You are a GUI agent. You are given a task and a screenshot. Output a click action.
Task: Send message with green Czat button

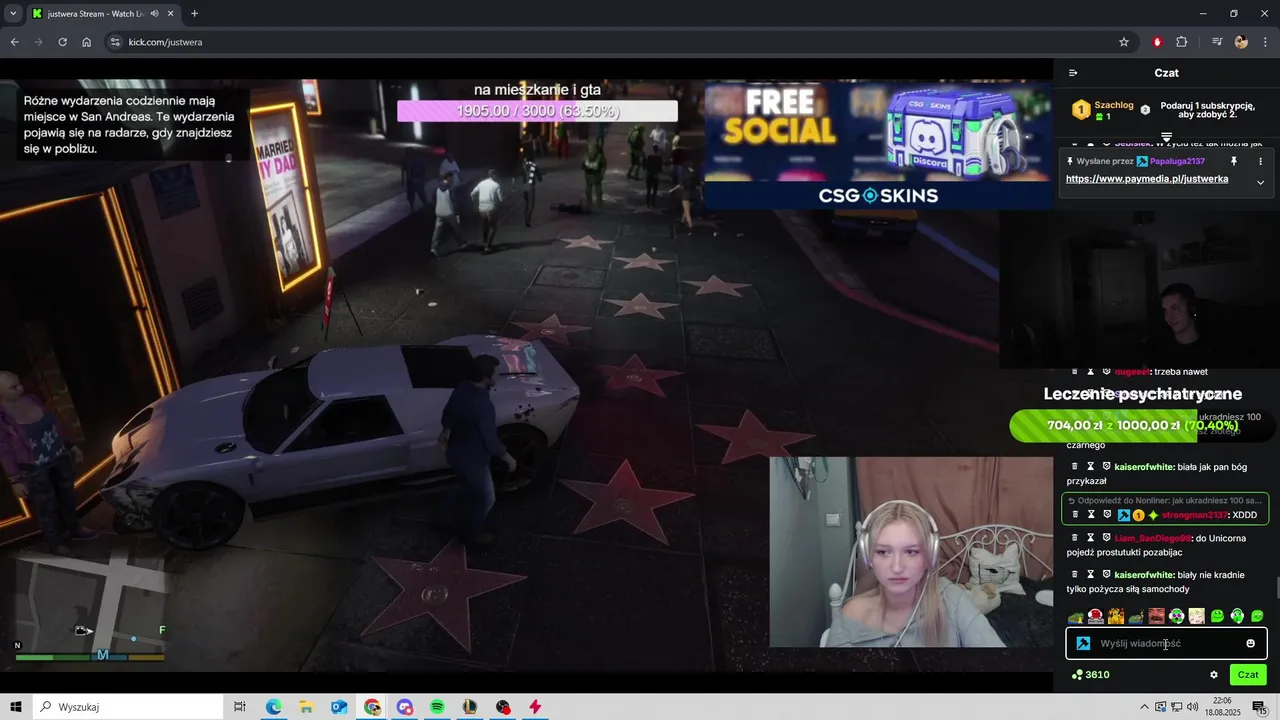1248,675
